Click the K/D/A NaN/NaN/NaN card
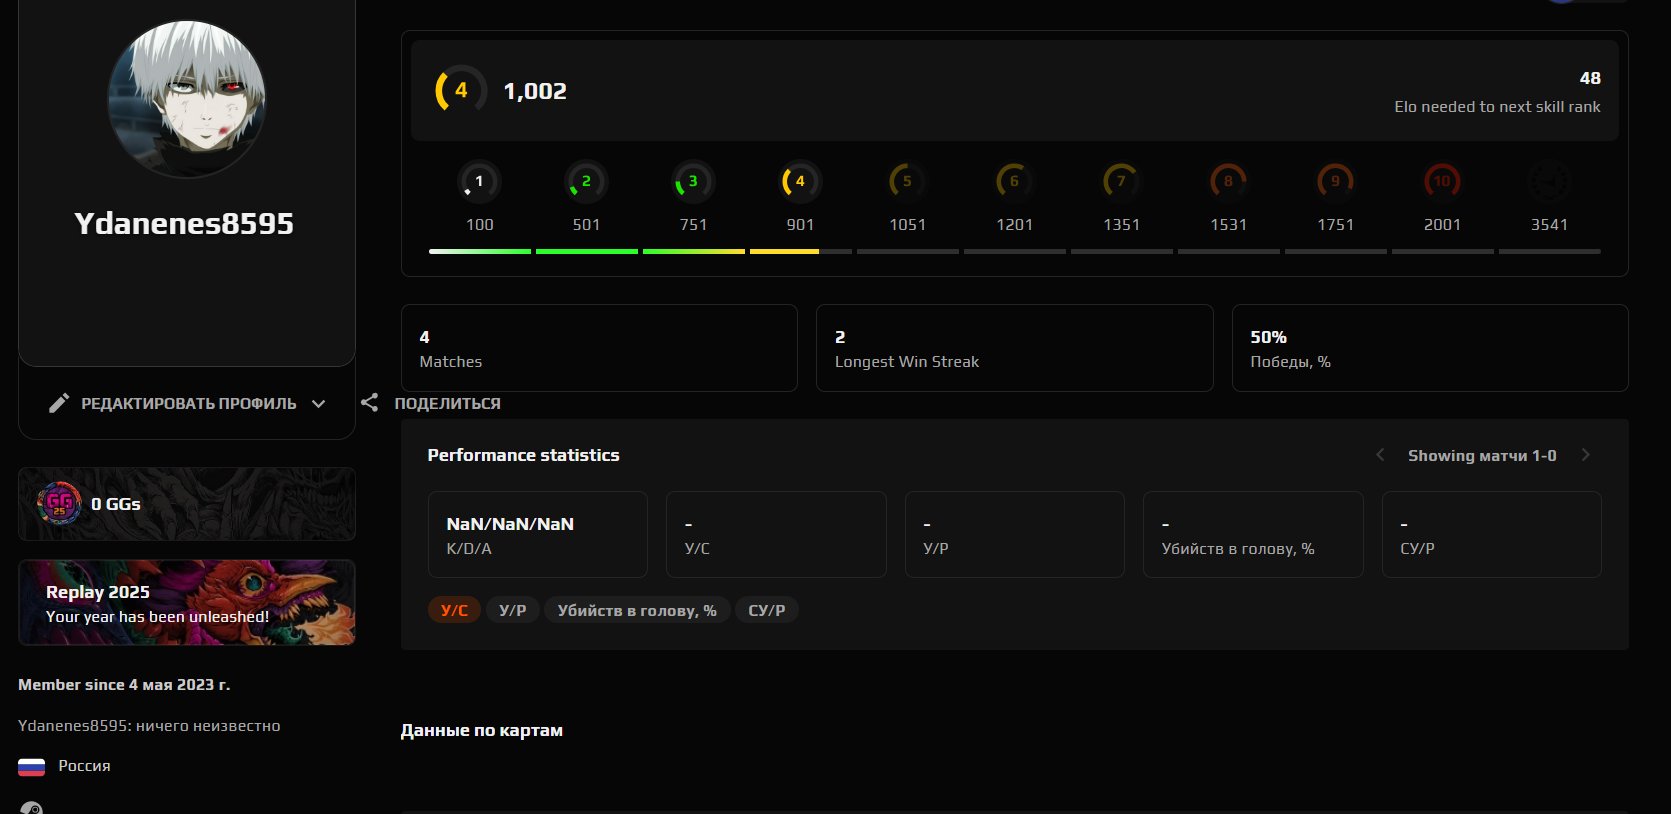This screenshot has height=814, width=1671. point(538,534)
